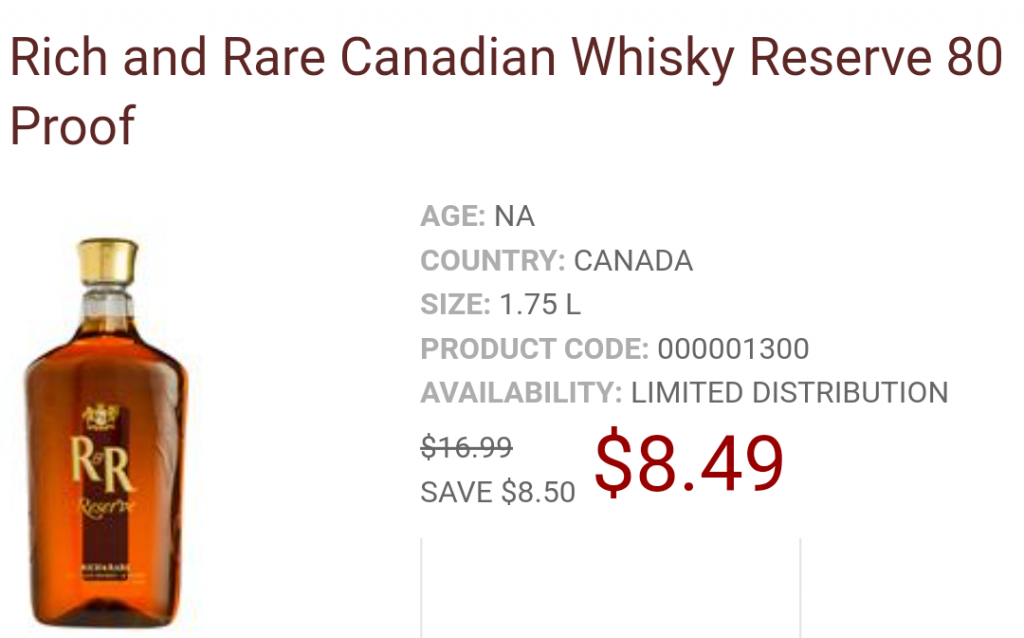Click the COUNTRY label

click(x=492, y=261)
